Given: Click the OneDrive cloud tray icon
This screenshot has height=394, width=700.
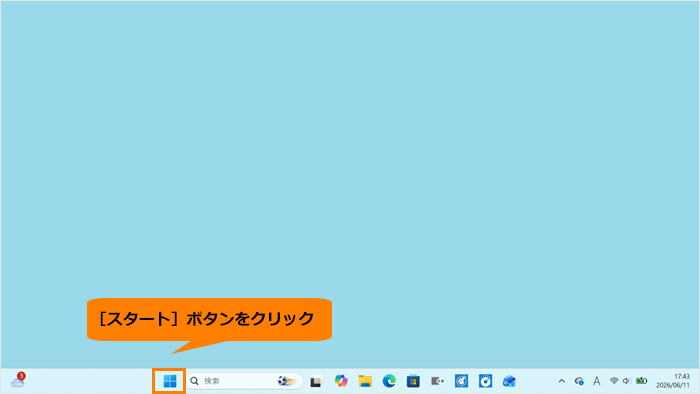Looking at the screenshot, I should [x=579, y=381].
